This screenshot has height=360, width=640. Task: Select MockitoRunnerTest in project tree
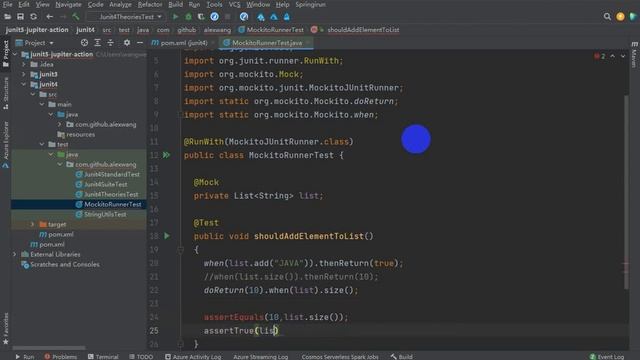coord(113,204)
